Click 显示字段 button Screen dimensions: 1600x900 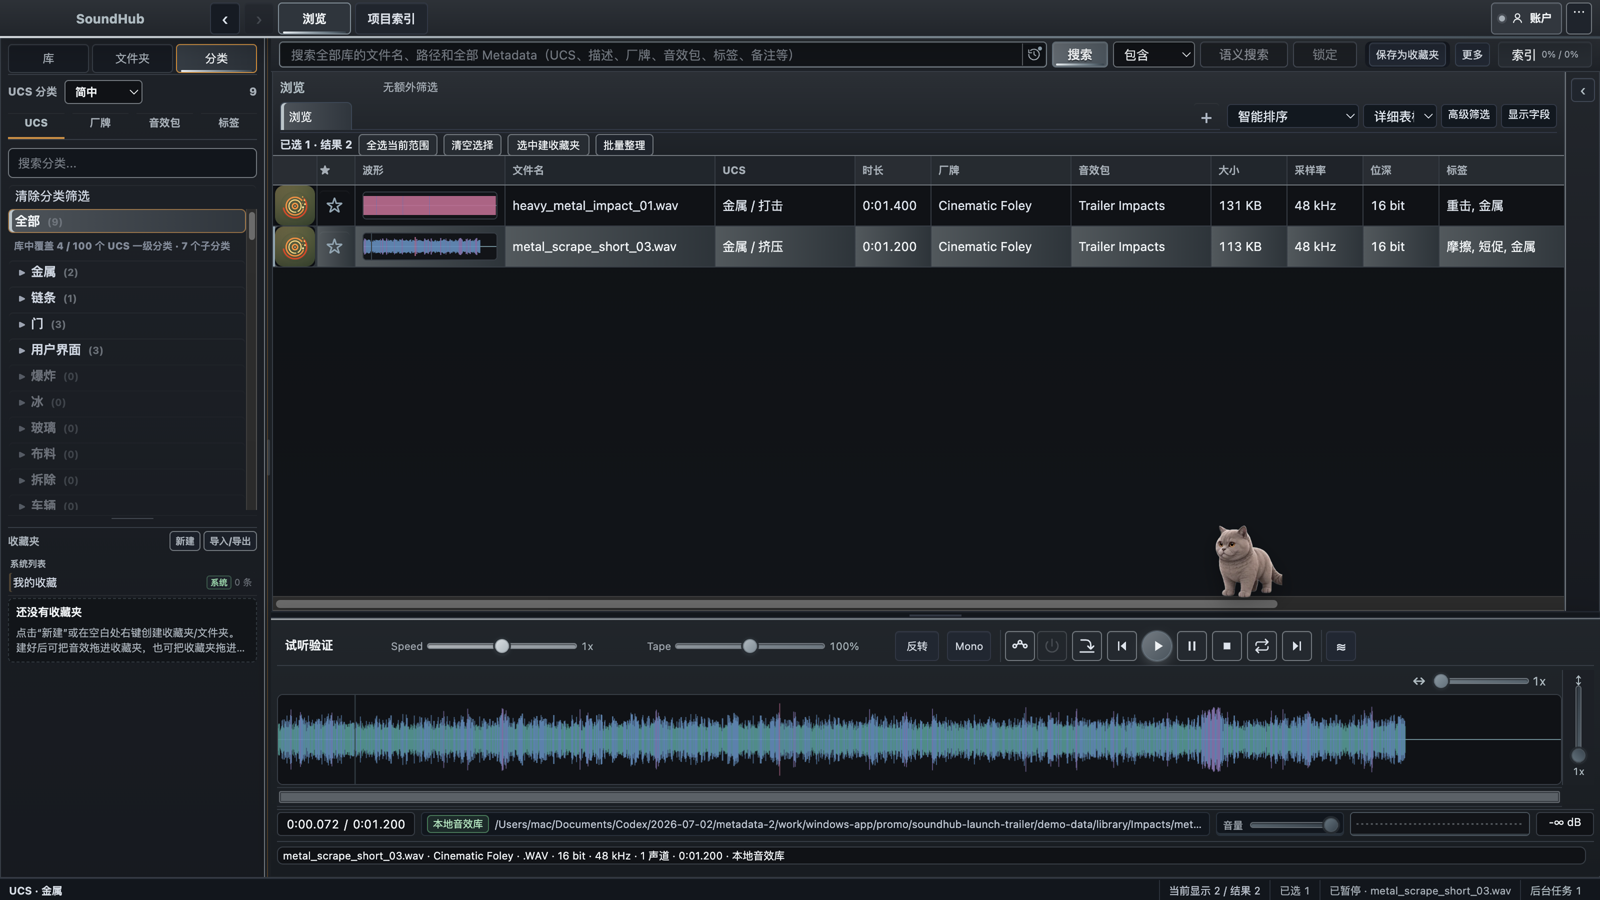(x=1528, y=115)
